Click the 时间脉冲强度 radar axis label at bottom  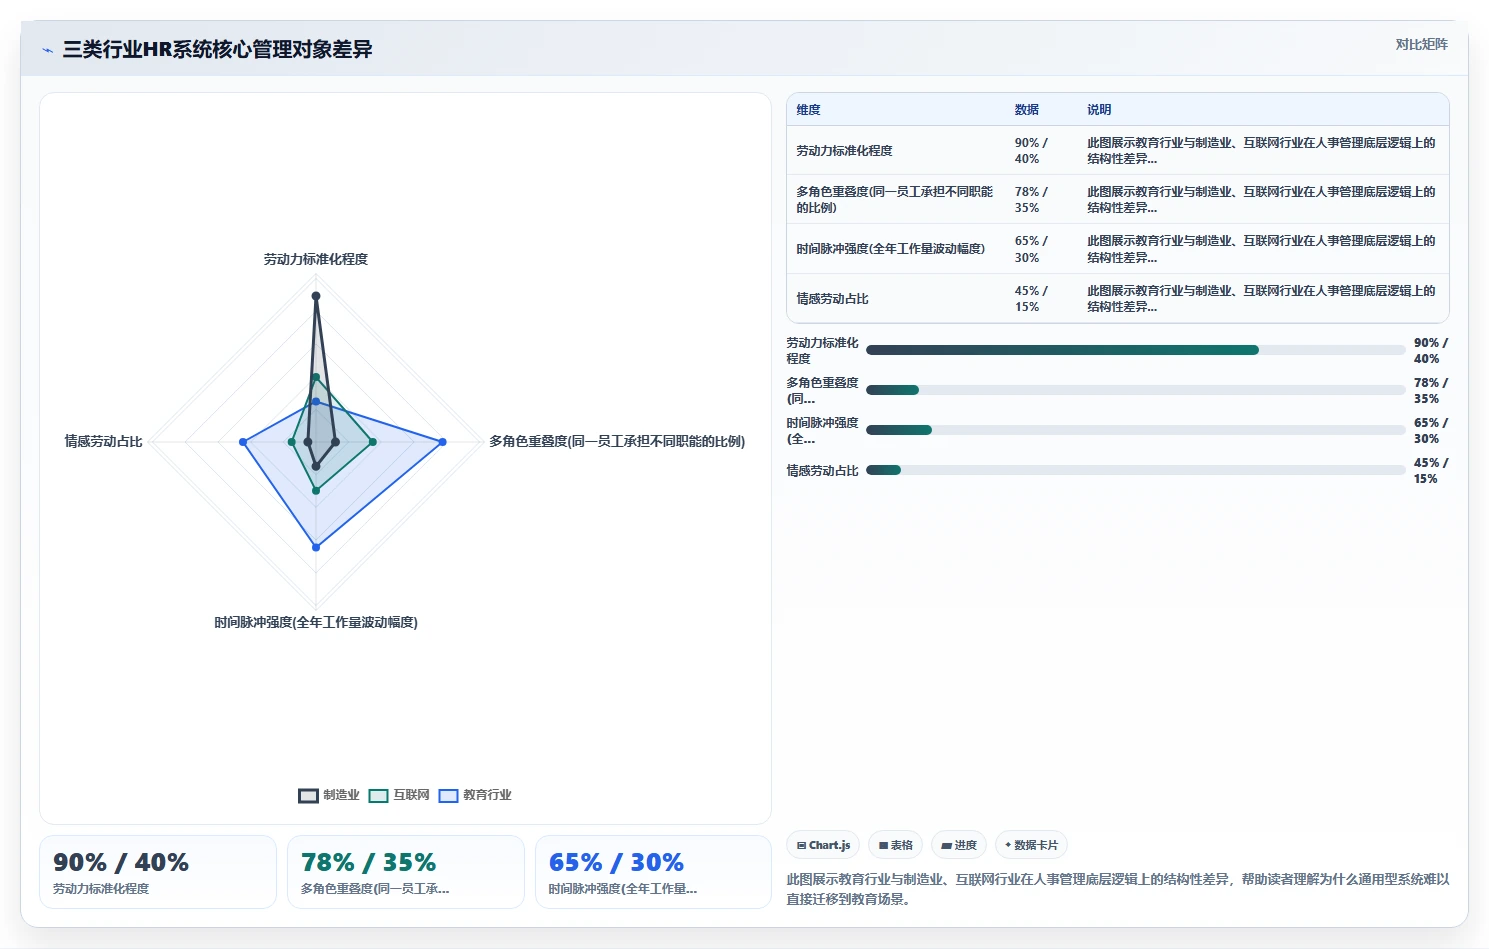(x=316, y=622)
